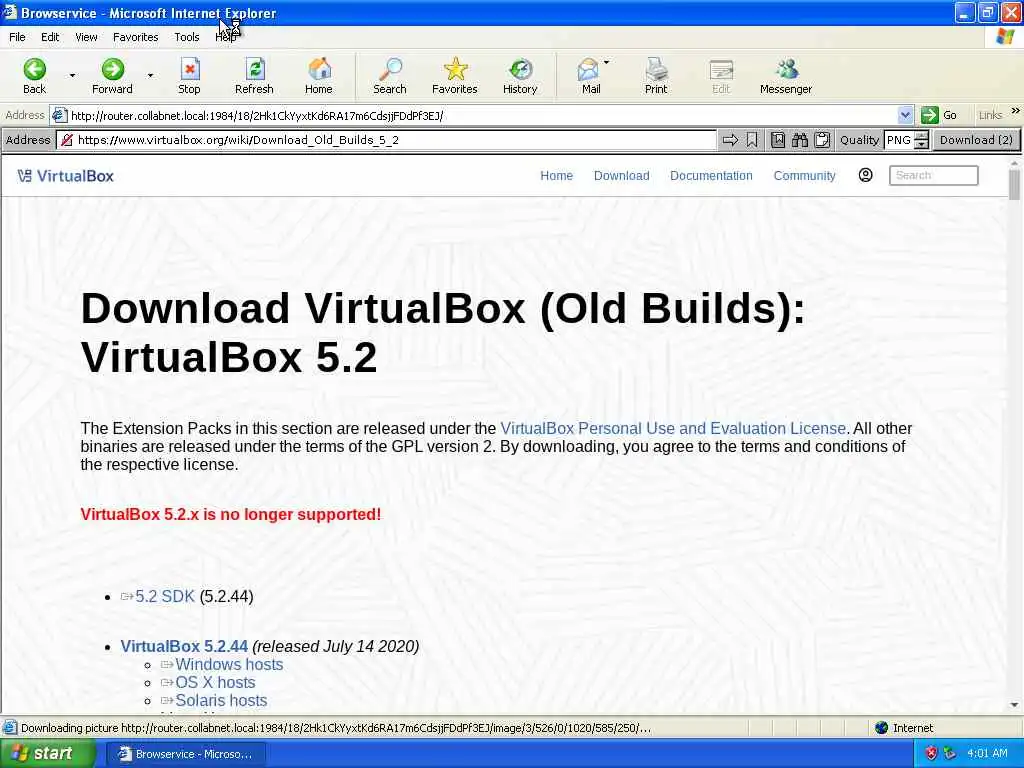This screenshot has width=1024, height=768.
Task: Click the IE Refresh icon
Action: point(254,69)
